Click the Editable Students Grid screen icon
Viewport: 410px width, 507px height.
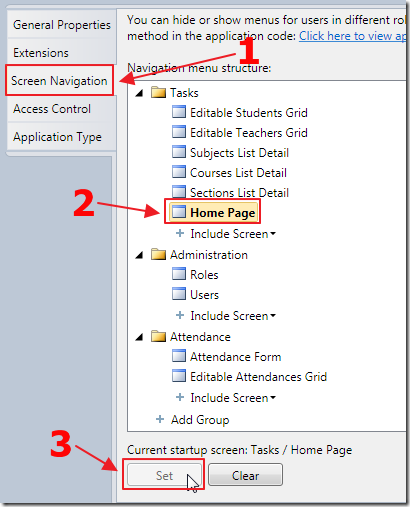point(179,112)
